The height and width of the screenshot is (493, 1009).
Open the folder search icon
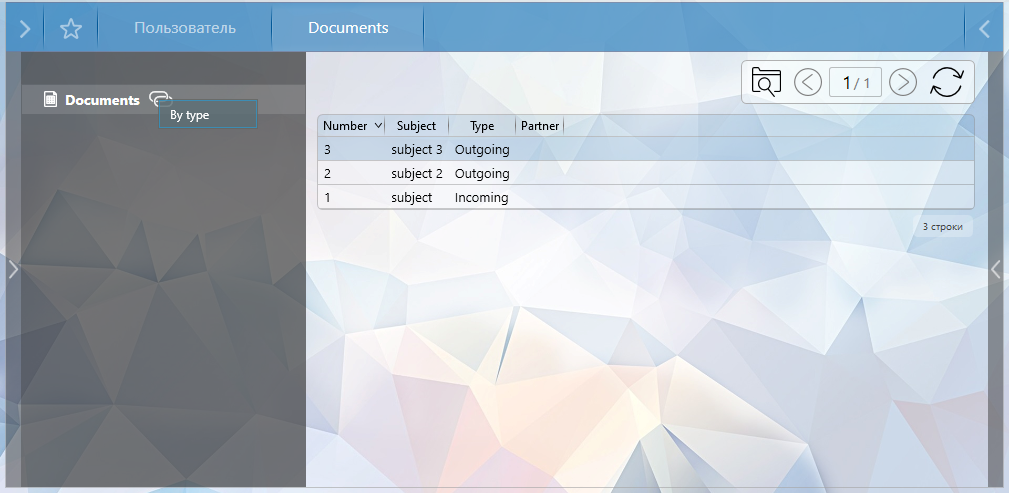click(765, 82)
